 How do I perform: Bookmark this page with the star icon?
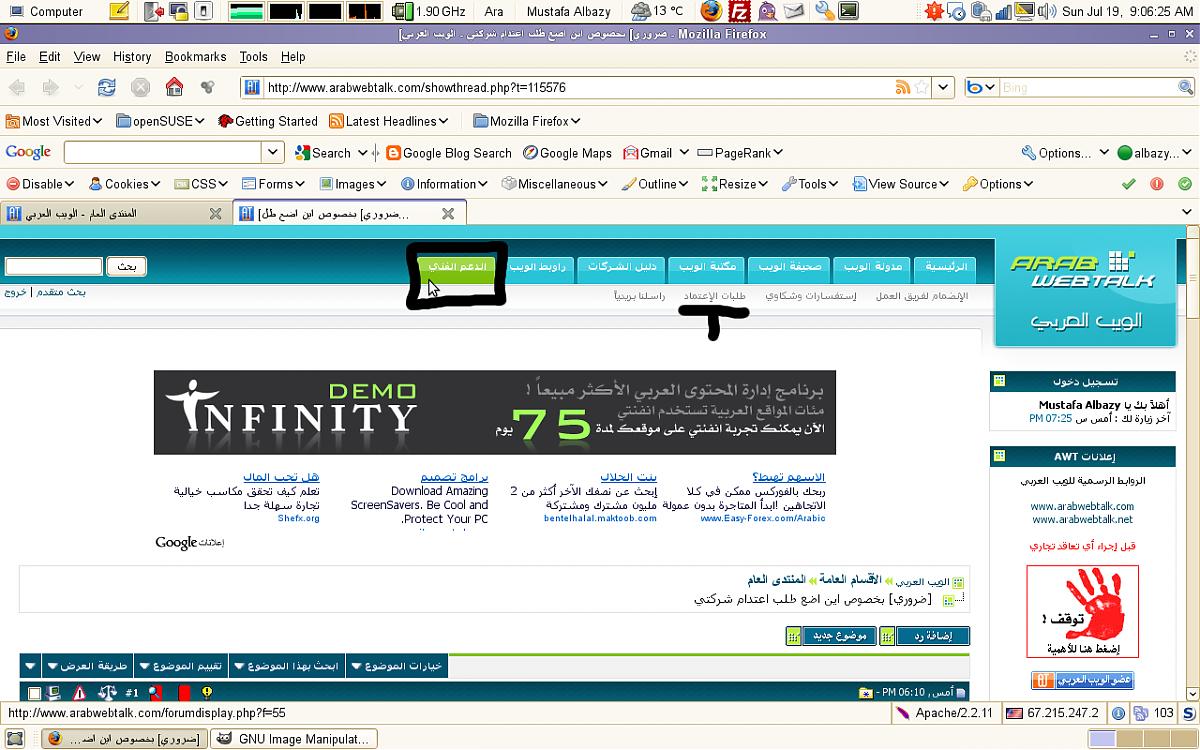pos(921,87)
